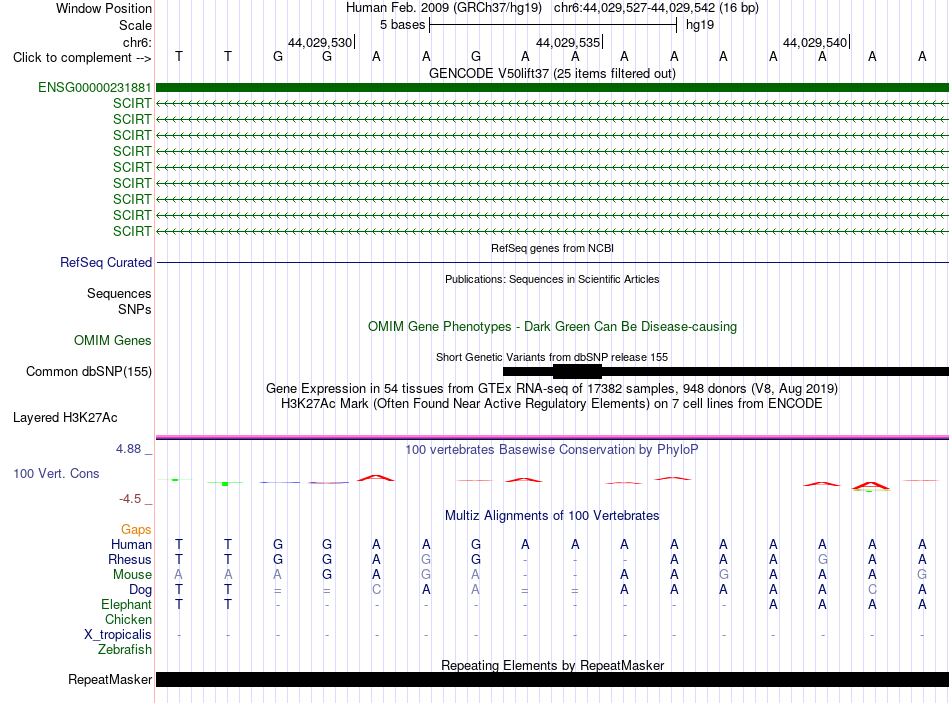The image size is (950, 703).
Task: Click the X_tropicalis species label
Action: tap(118, 635)
